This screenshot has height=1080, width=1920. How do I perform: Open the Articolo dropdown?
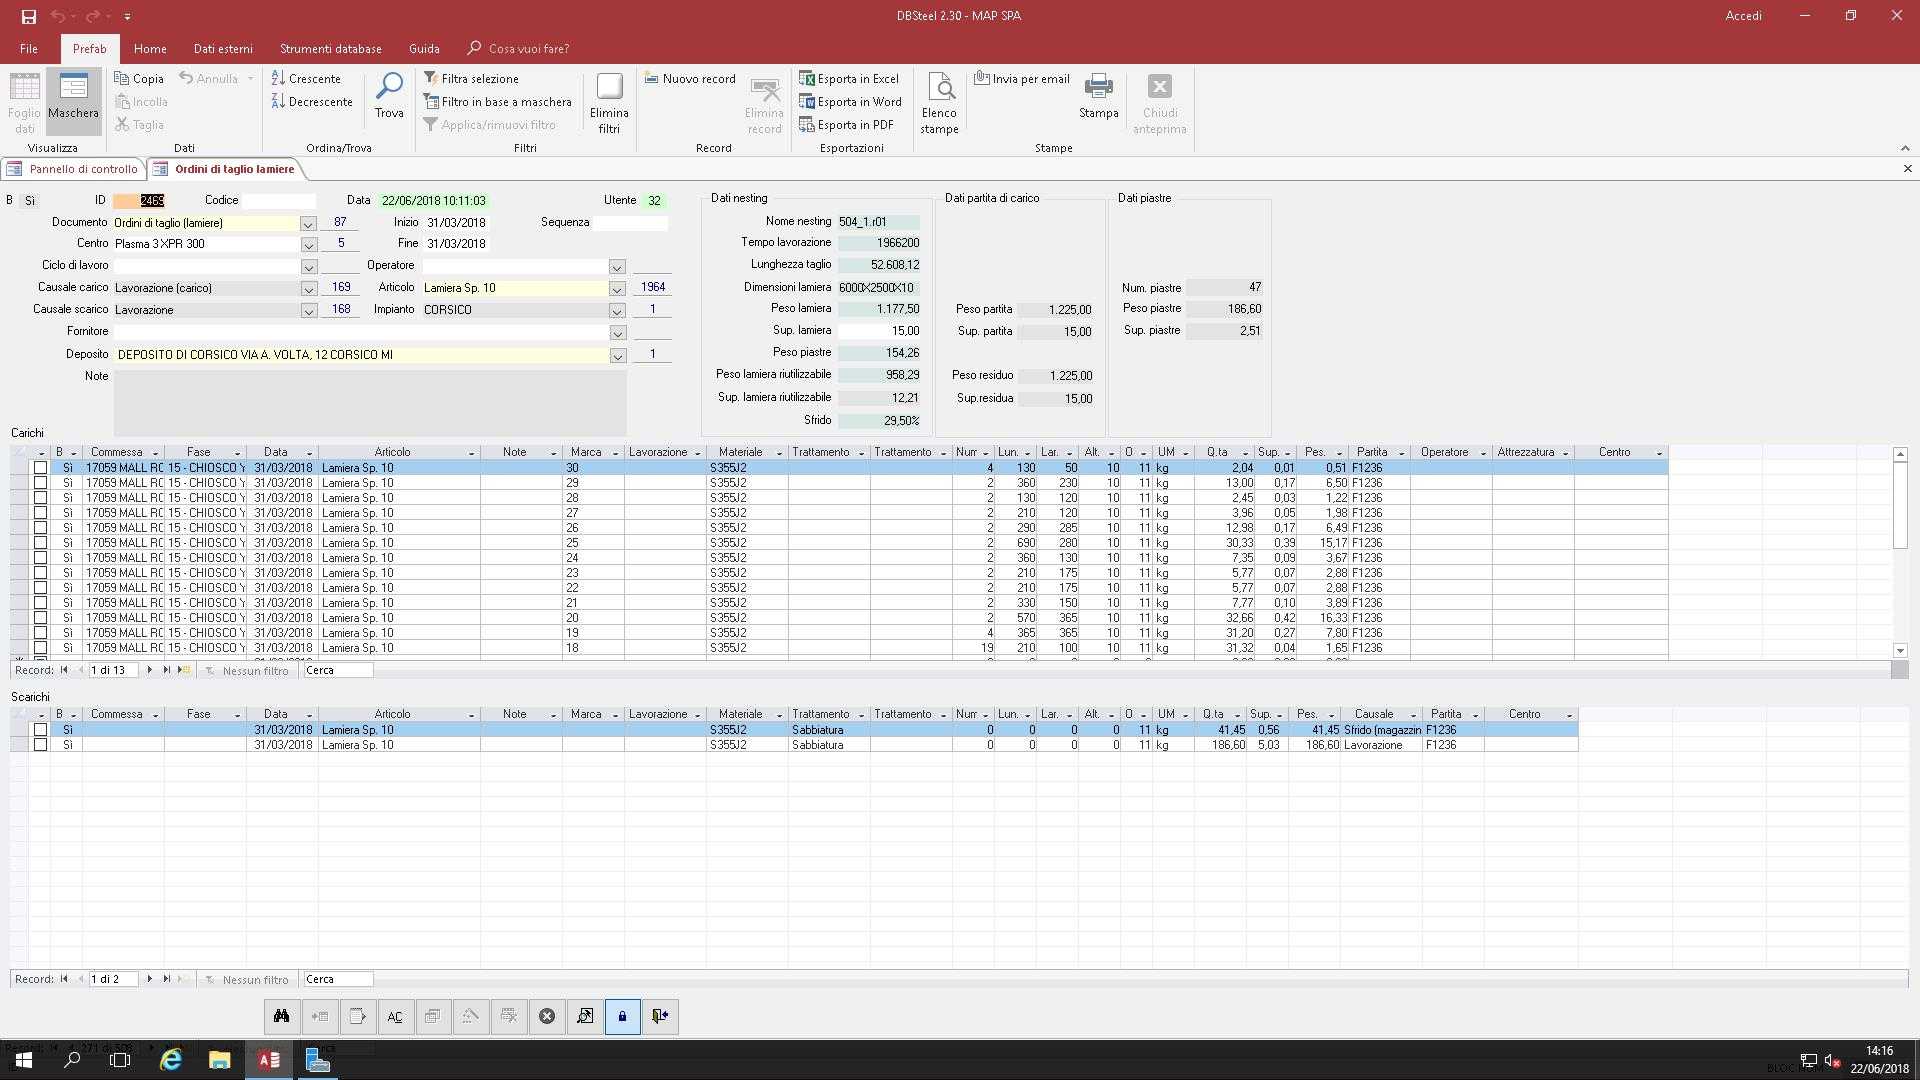pos(617,288)
